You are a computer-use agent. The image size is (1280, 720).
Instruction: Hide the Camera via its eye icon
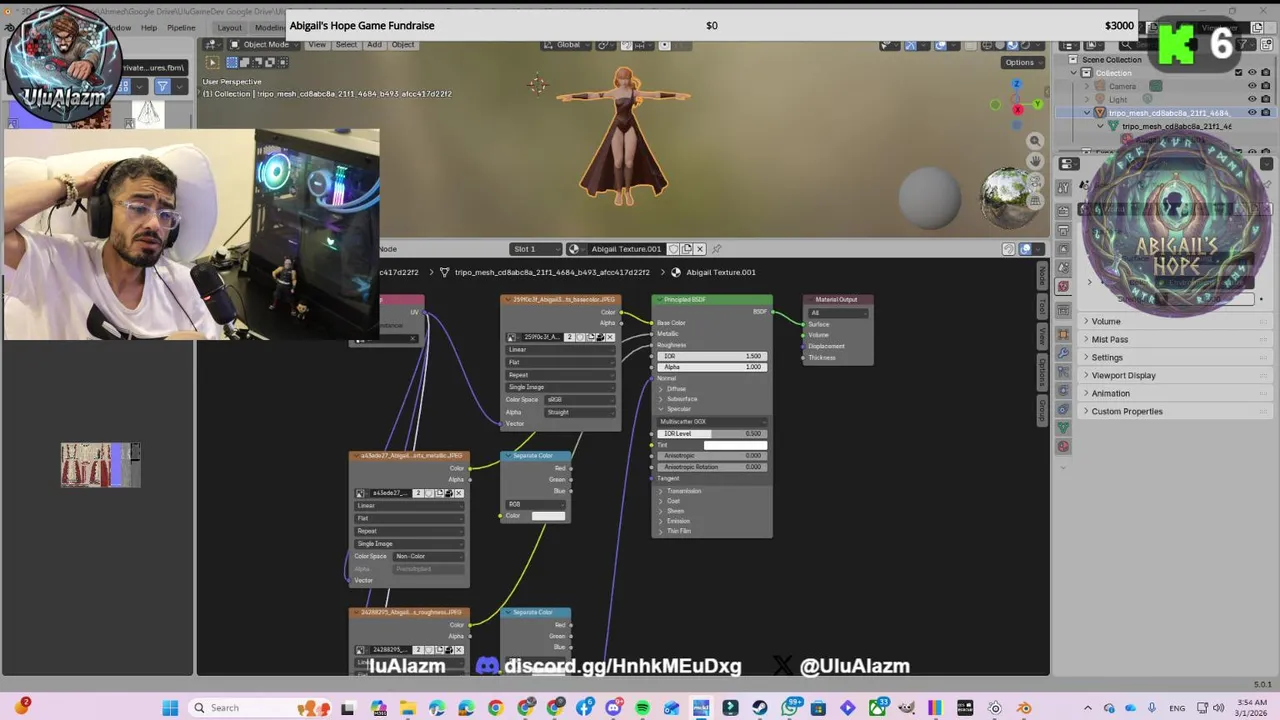[x=1251, y=86]
